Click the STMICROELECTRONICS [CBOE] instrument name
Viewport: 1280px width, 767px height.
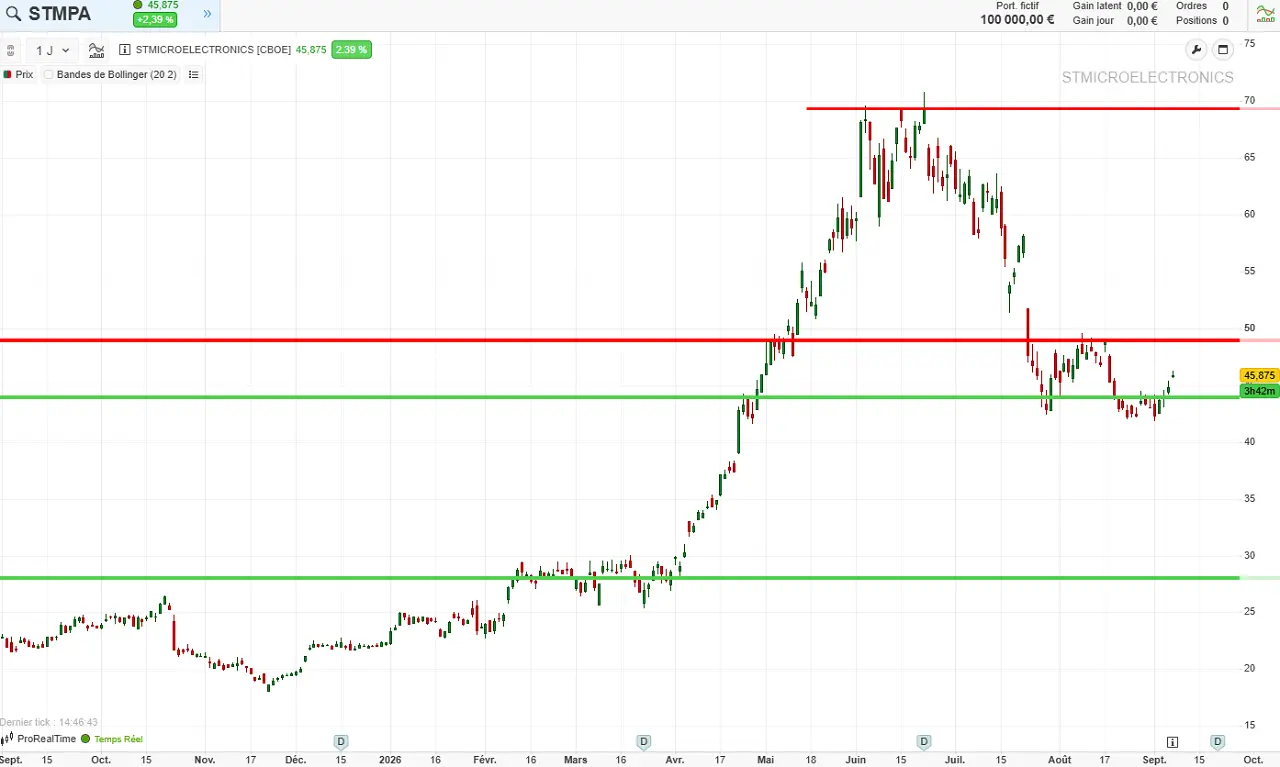(x=213, y=50)
